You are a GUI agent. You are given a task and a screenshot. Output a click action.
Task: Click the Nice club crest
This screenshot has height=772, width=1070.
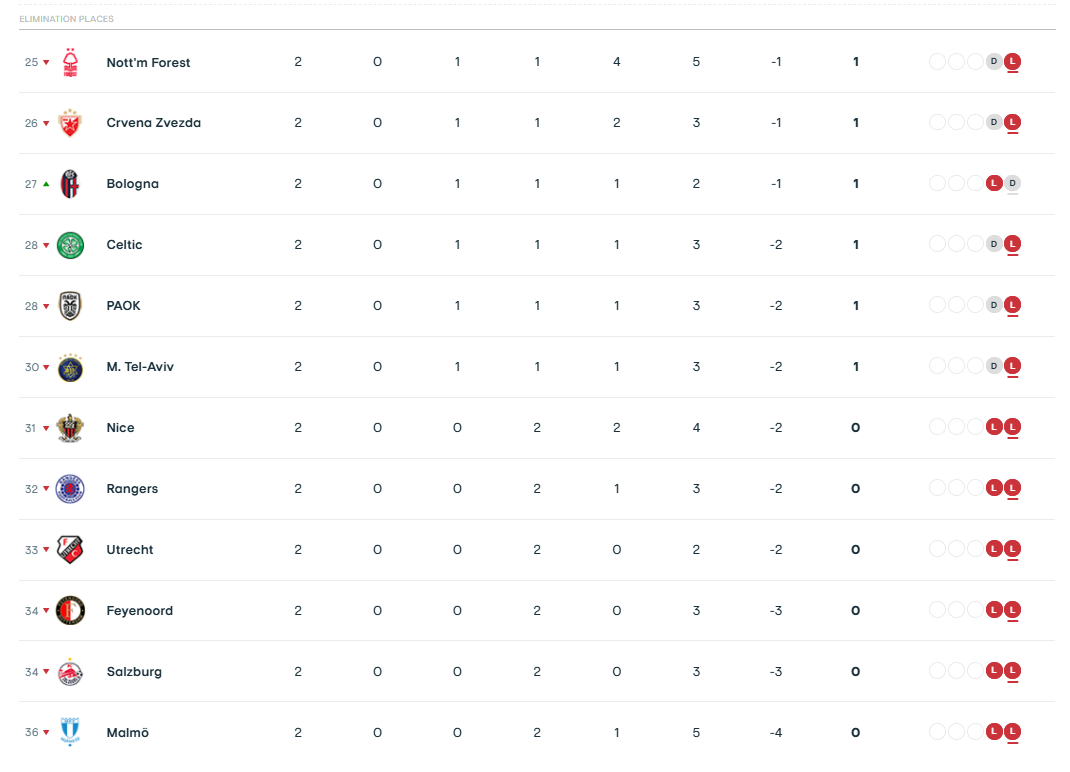70,428
